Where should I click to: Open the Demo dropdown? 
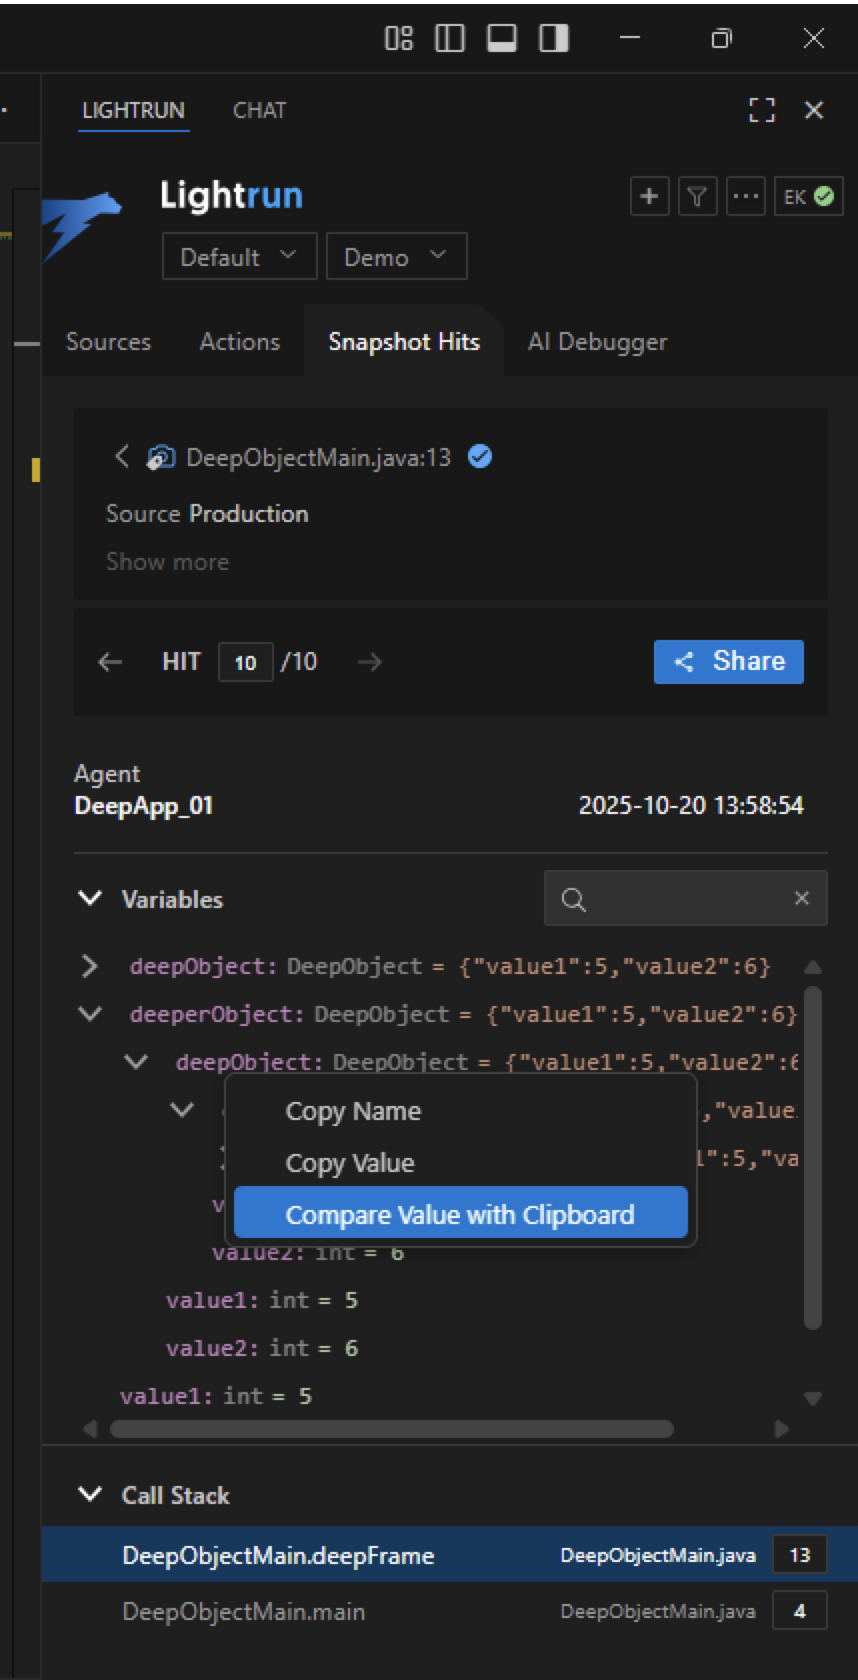pyautogui.click(x=396, y=257)
